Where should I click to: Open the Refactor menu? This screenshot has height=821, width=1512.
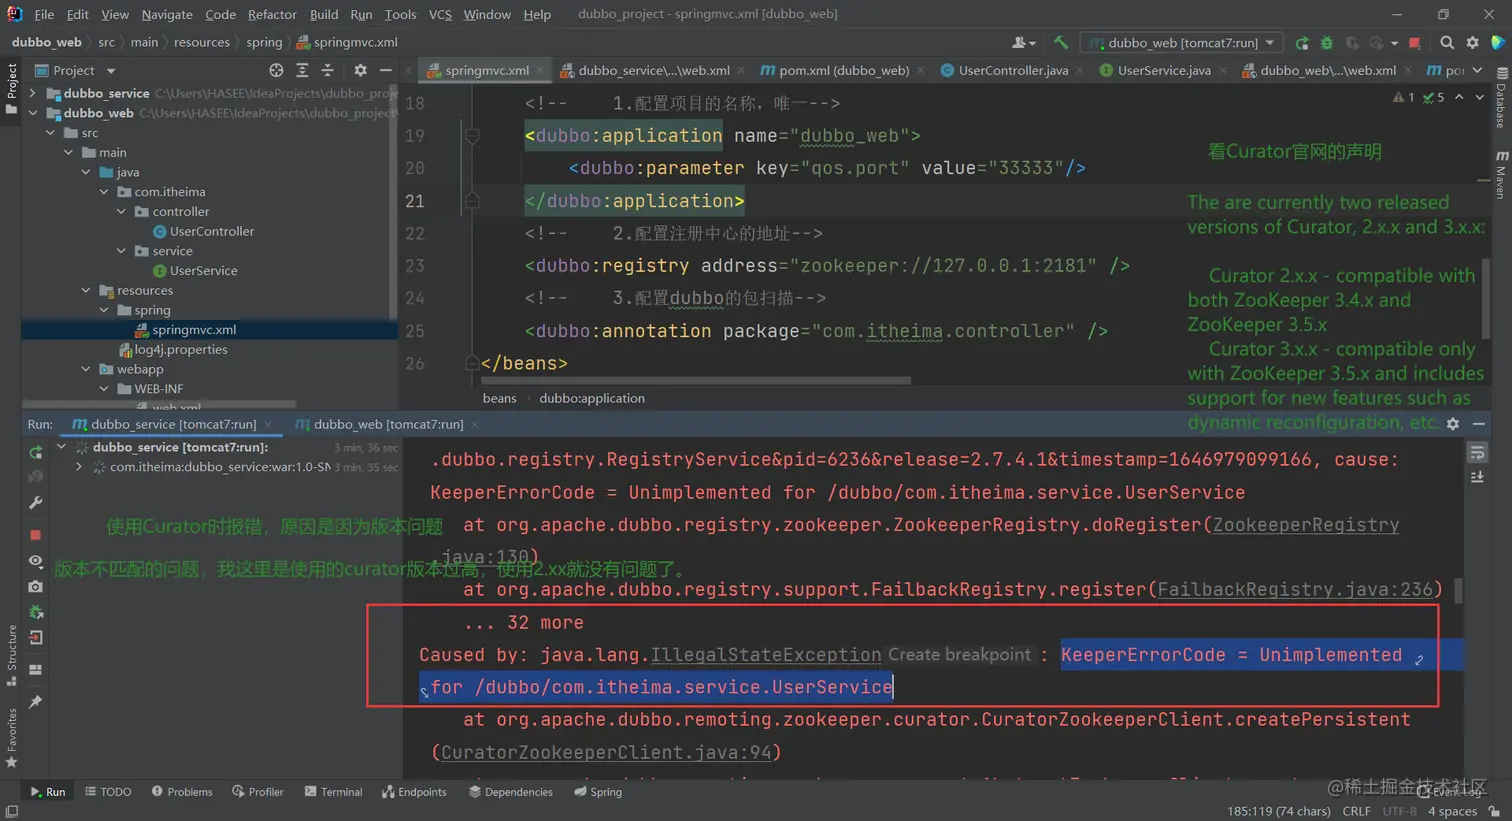272,14
